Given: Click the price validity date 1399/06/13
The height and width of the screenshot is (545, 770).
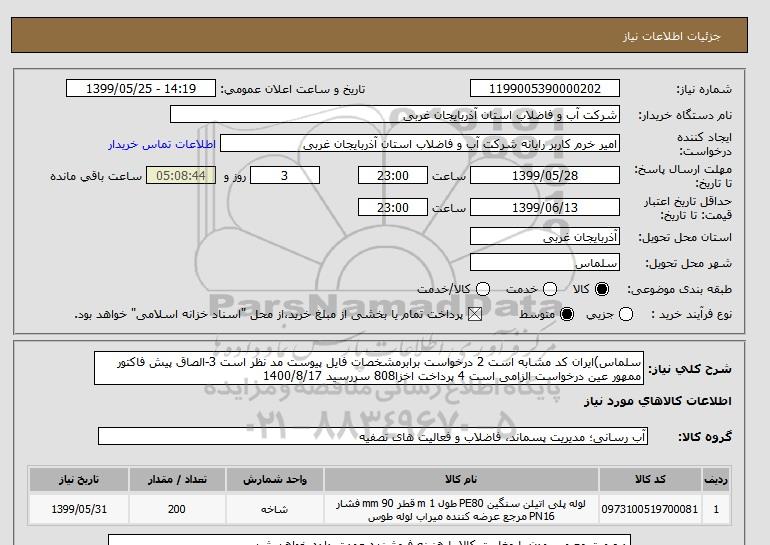Looking at the screenshot, I should 545,207.
